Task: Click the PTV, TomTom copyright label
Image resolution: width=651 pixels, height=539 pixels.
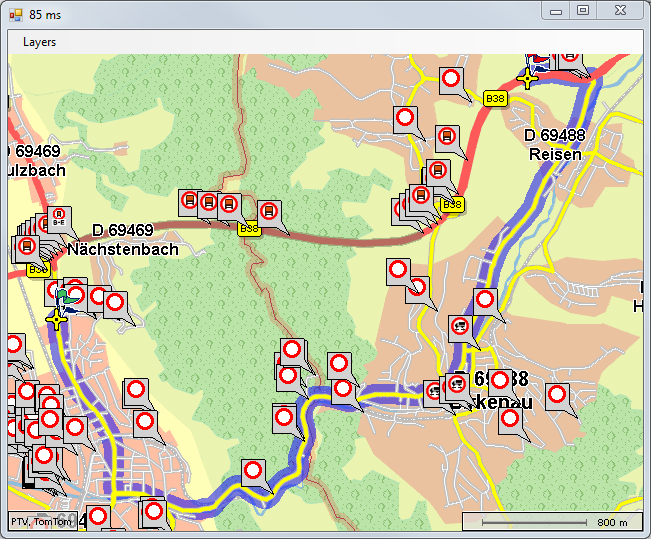Action: (40, 522)
